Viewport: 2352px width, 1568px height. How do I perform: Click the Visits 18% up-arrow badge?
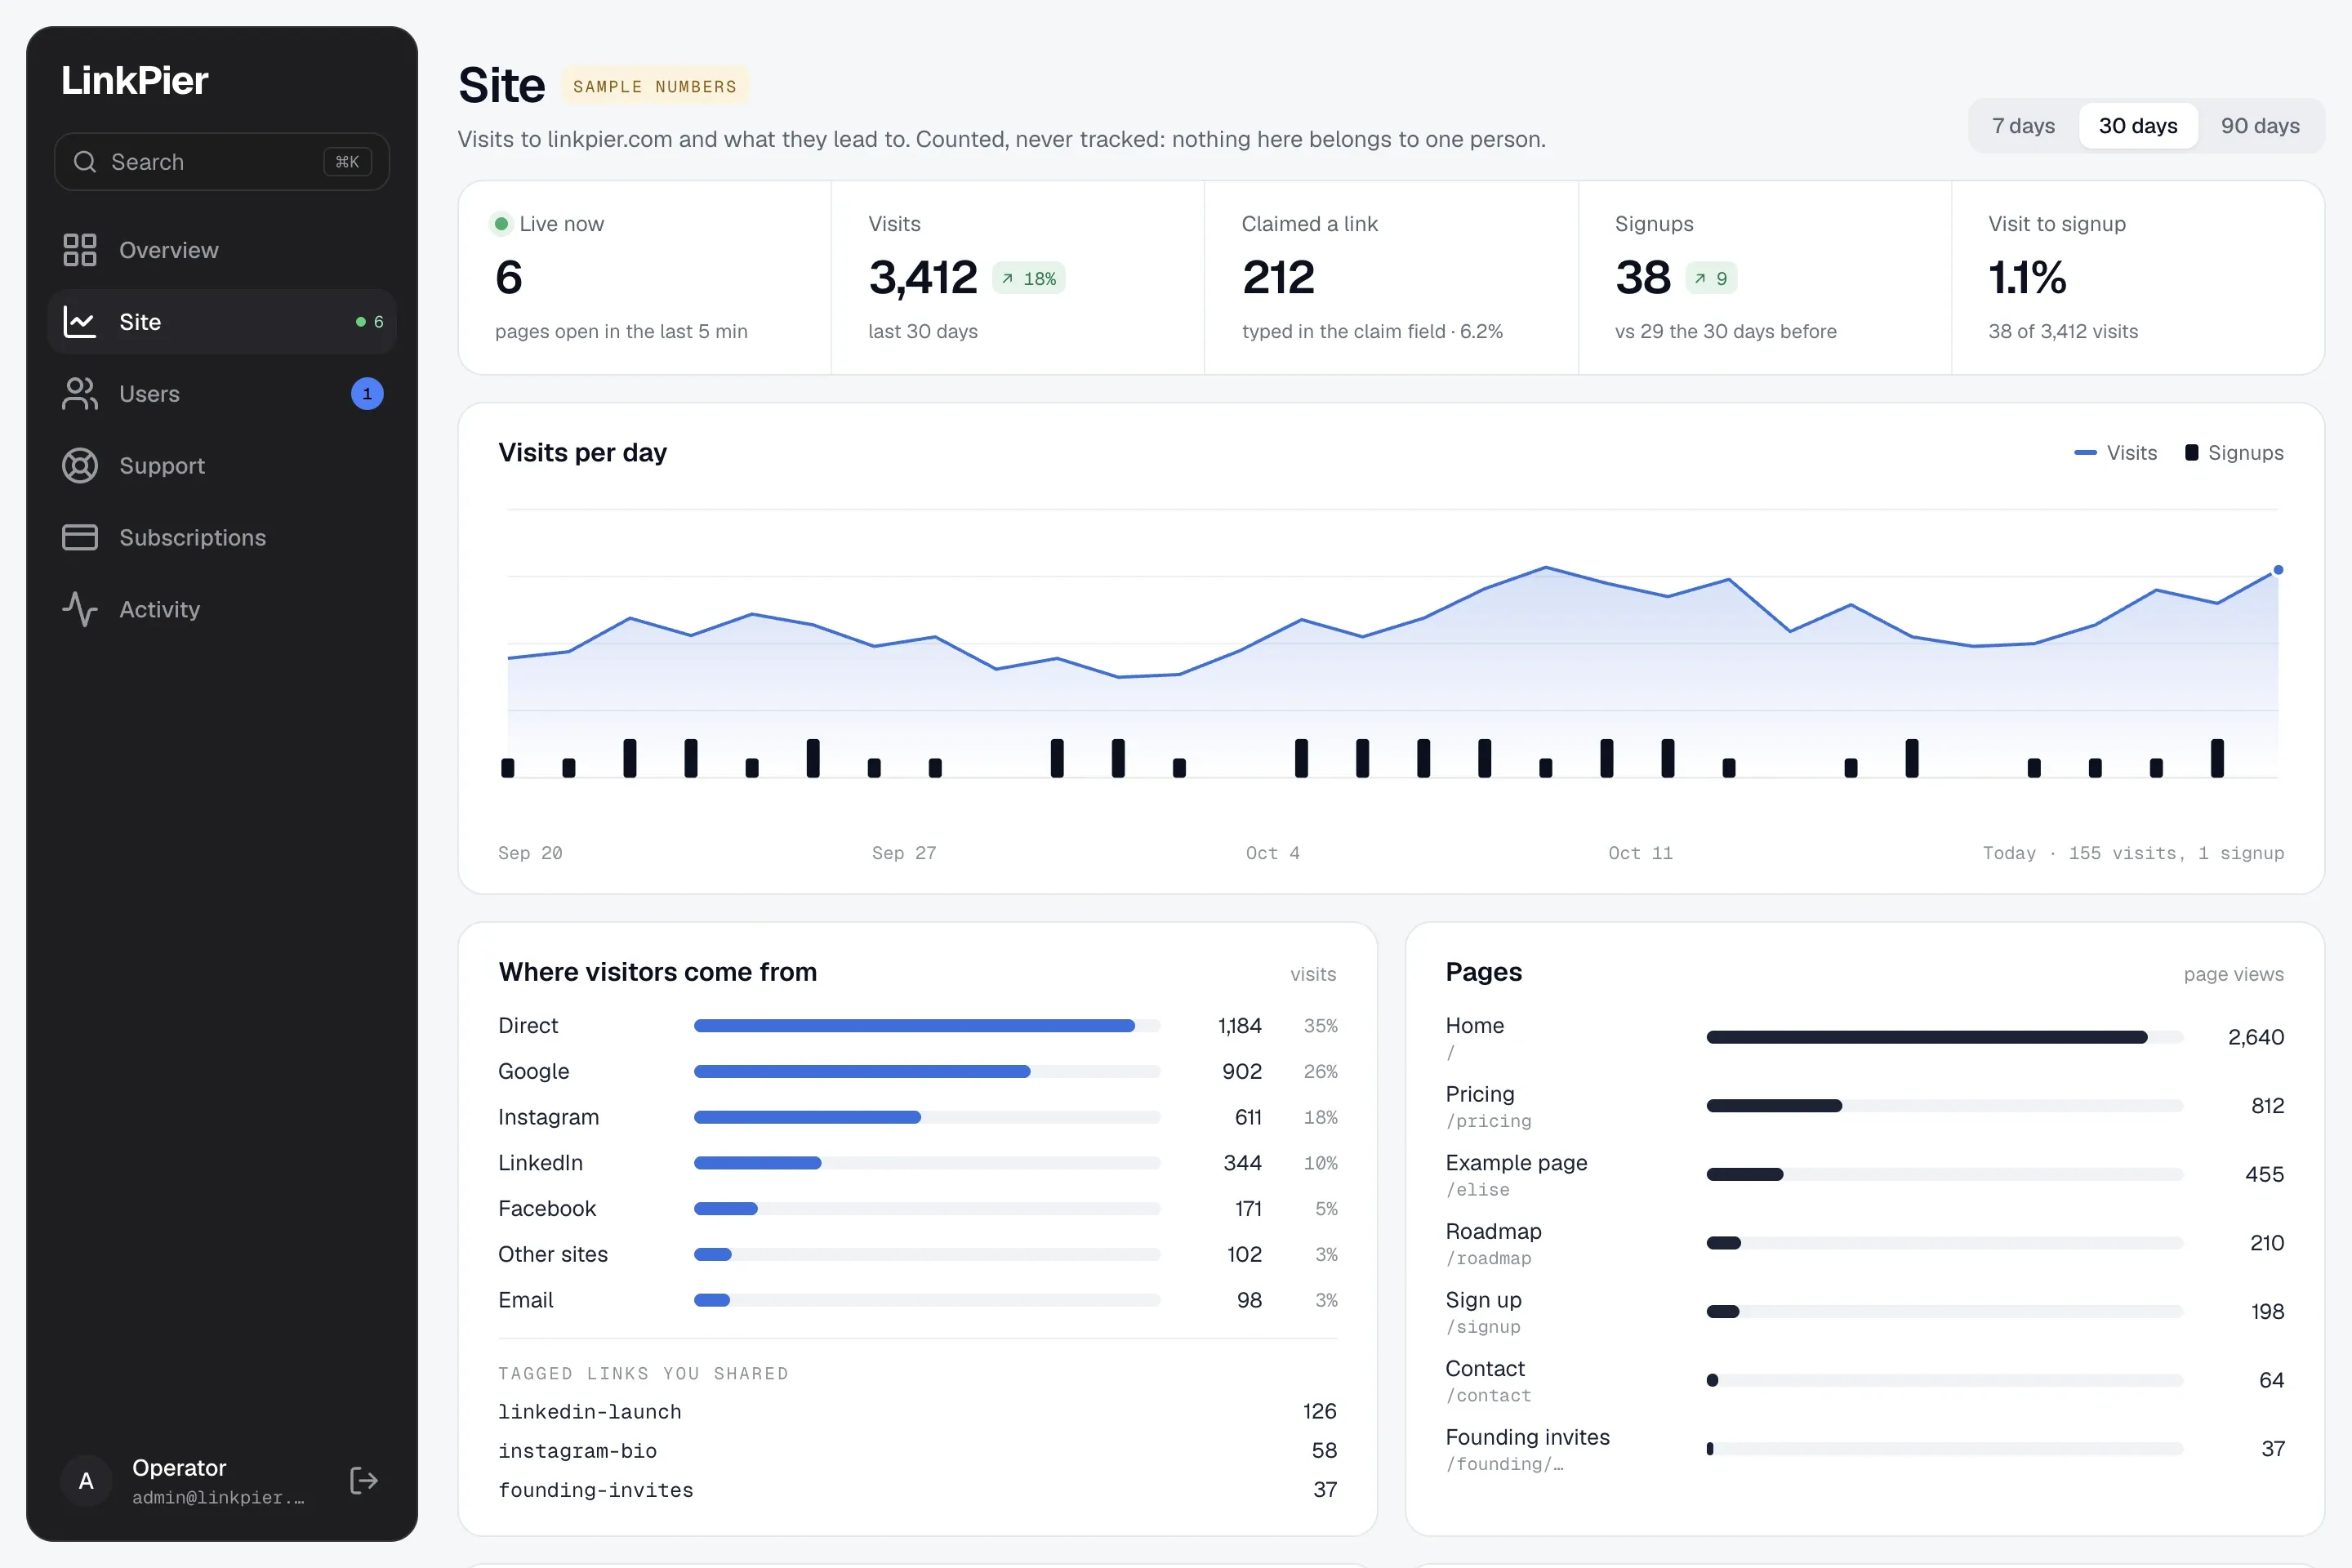1029,279
